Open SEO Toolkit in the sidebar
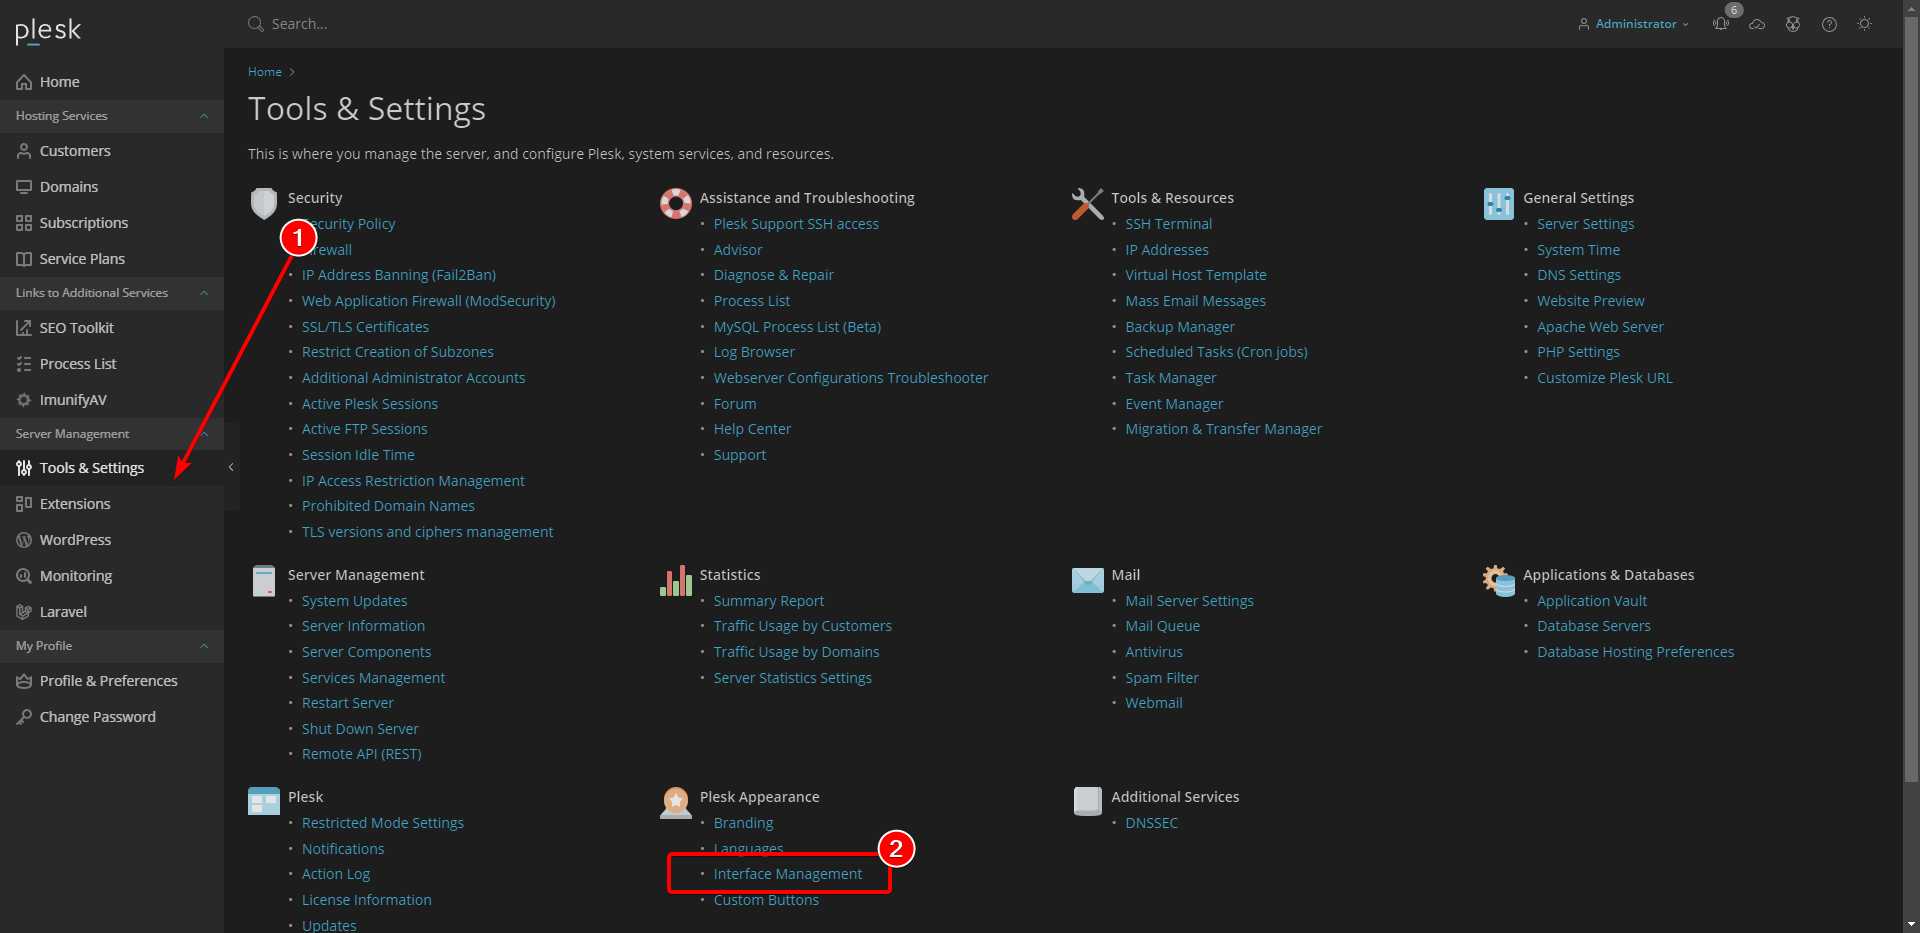Screen dimensions: 1920x933 click(112, 328)
